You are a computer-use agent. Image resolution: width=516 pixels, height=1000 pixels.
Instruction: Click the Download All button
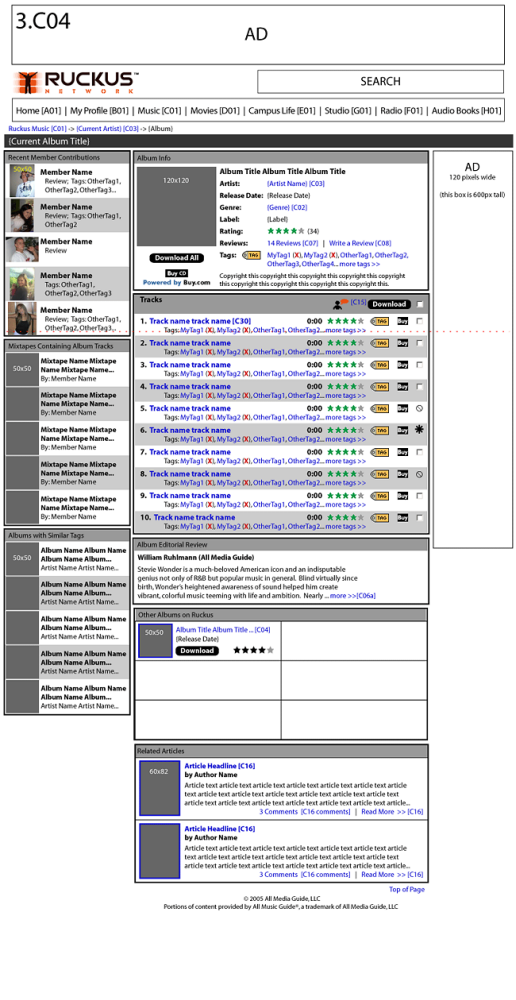point(177,258)
